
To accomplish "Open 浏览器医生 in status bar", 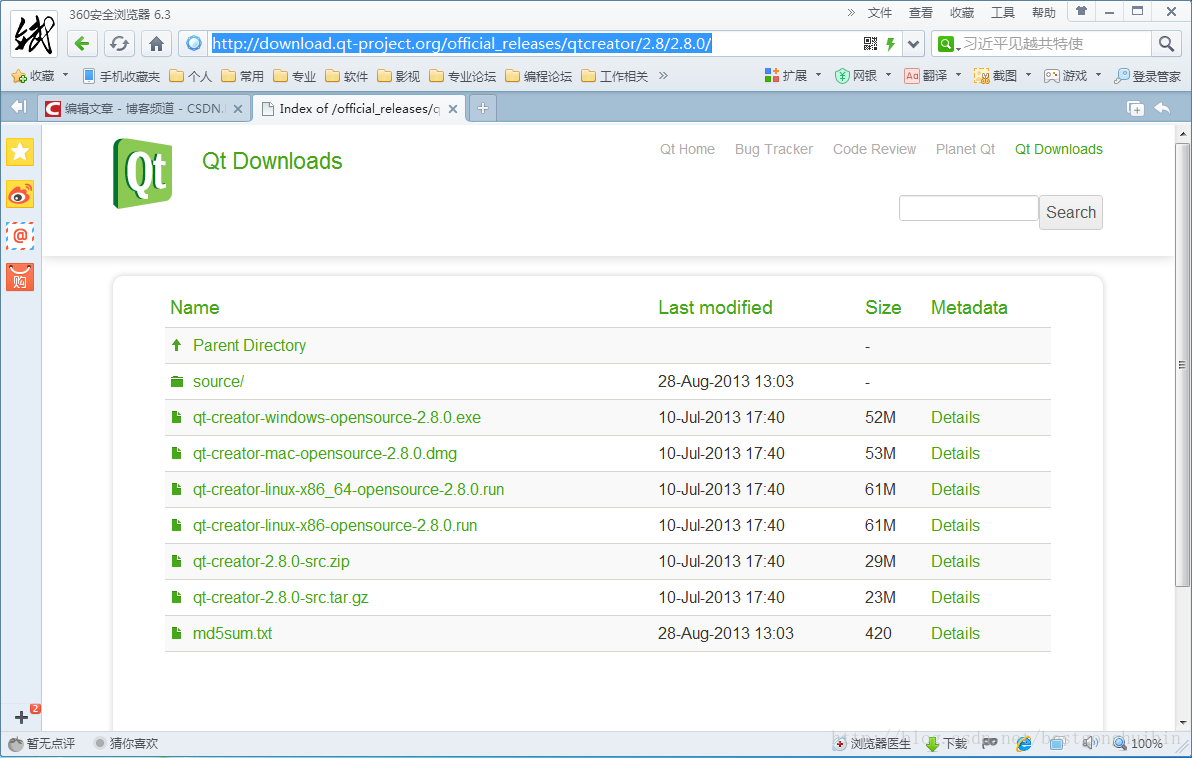I will pyautogui.click(x=872, y=744).
